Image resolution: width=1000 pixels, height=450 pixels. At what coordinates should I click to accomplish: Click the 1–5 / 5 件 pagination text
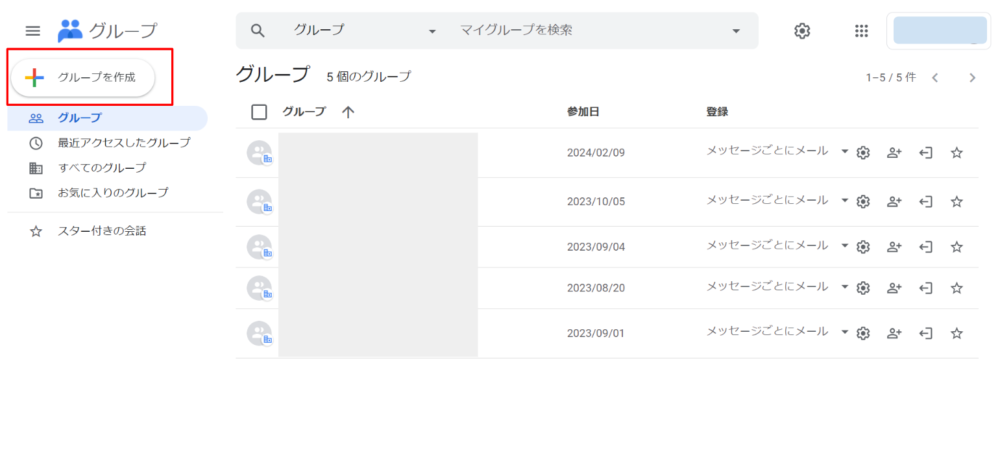pyautogui.click(x=890, y=78)
